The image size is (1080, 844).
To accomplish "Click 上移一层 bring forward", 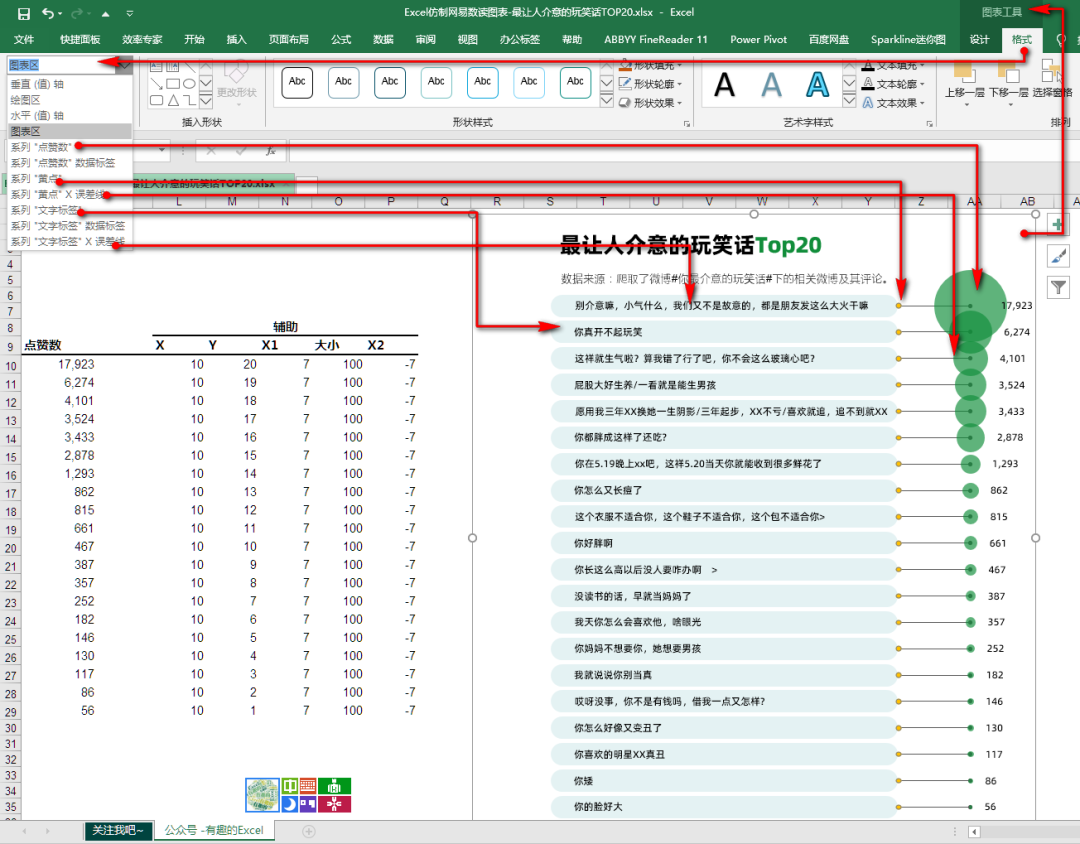I will pyautogui.click(x=964, y=85).
